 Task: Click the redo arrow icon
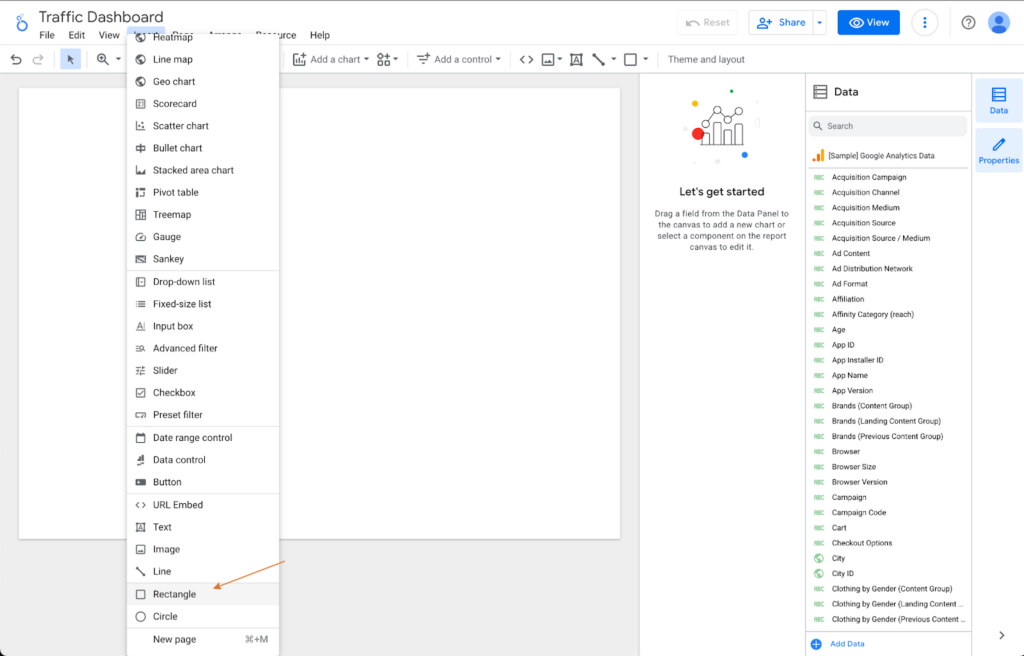click(x=38, y=59)
